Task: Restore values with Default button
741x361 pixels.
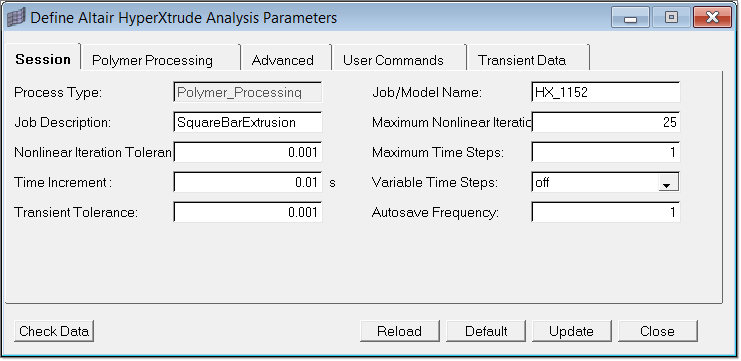Action: [486, 331]
